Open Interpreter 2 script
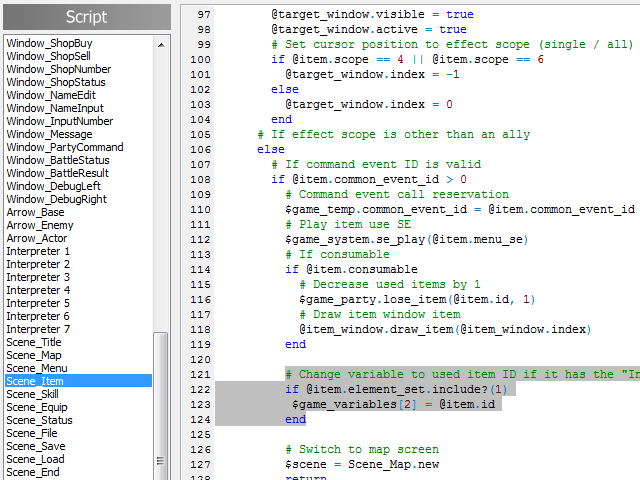Viewport: 640px width, 480px height. tap(38, 264)
